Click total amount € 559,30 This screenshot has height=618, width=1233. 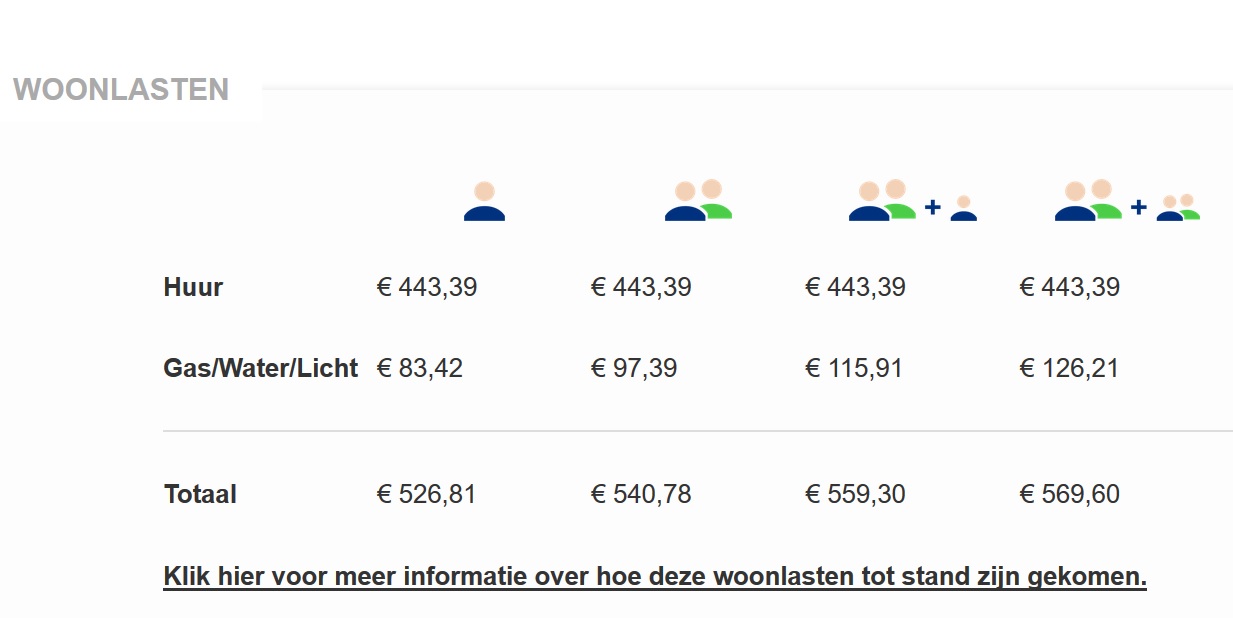click(x=855, y=494)
